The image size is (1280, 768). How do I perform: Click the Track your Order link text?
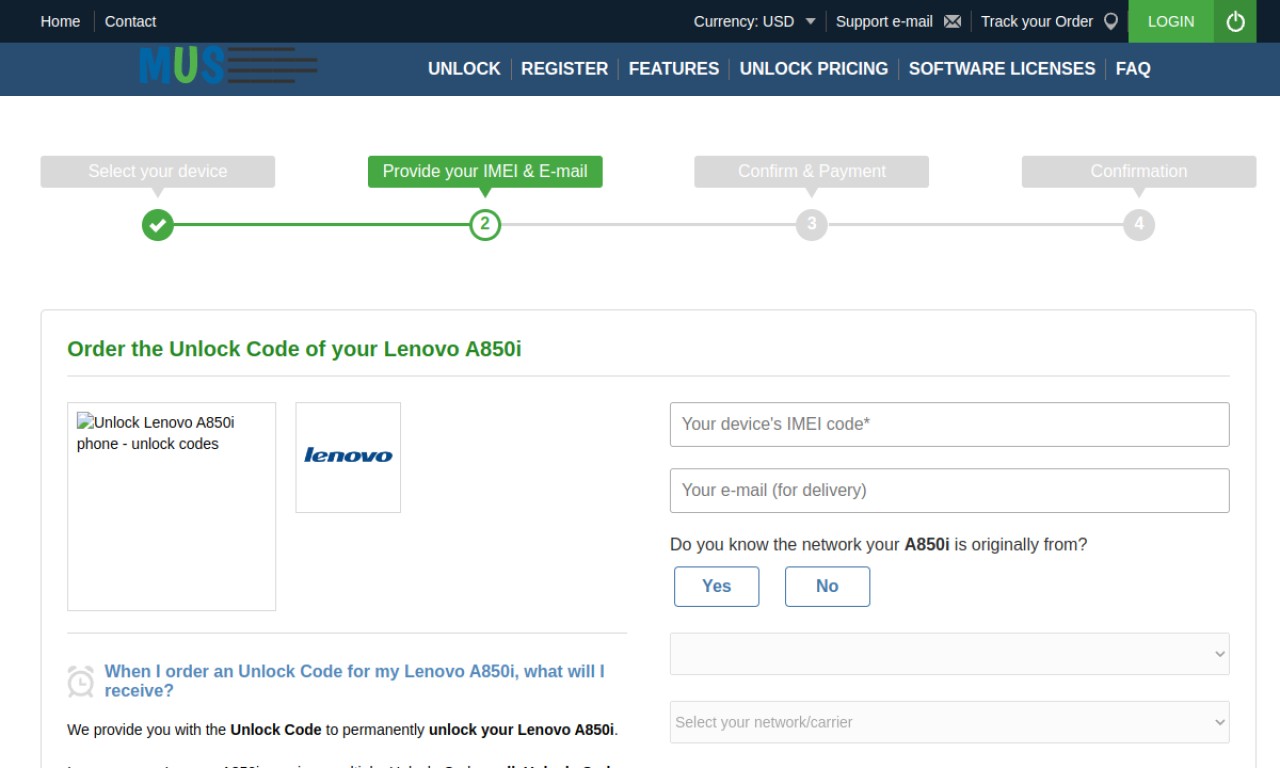tap(1037, 21)
